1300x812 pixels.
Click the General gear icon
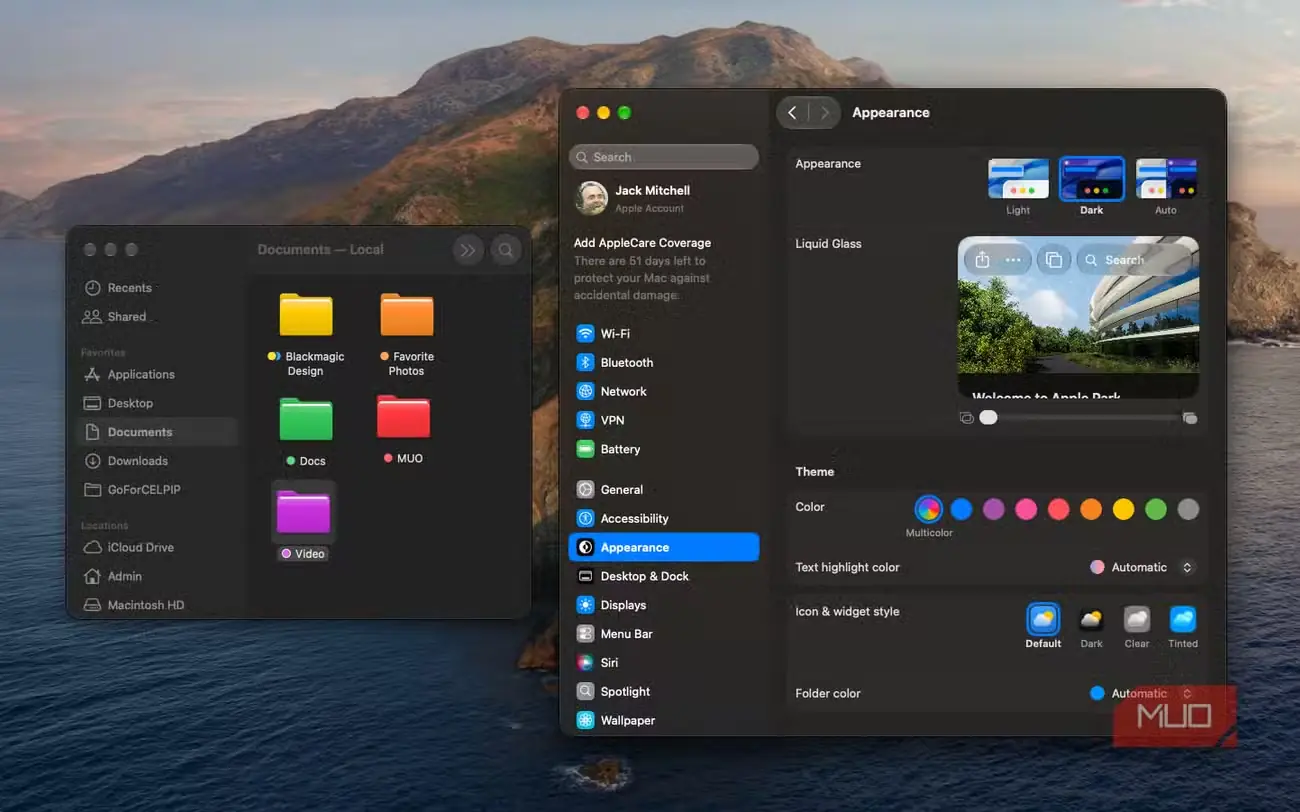point(585,490)
